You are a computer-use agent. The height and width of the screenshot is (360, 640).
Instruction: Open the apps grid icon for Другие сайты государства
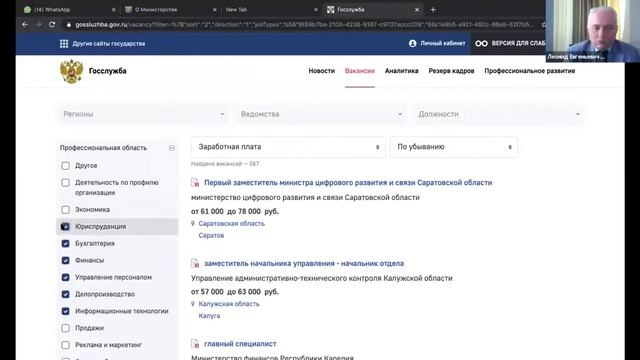(64, 44)
